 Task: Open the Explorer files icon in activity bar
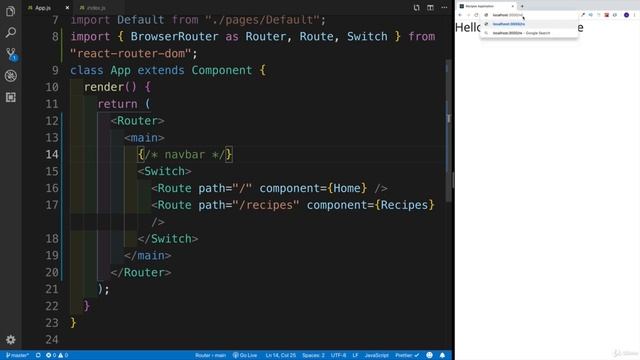[11, 11]
